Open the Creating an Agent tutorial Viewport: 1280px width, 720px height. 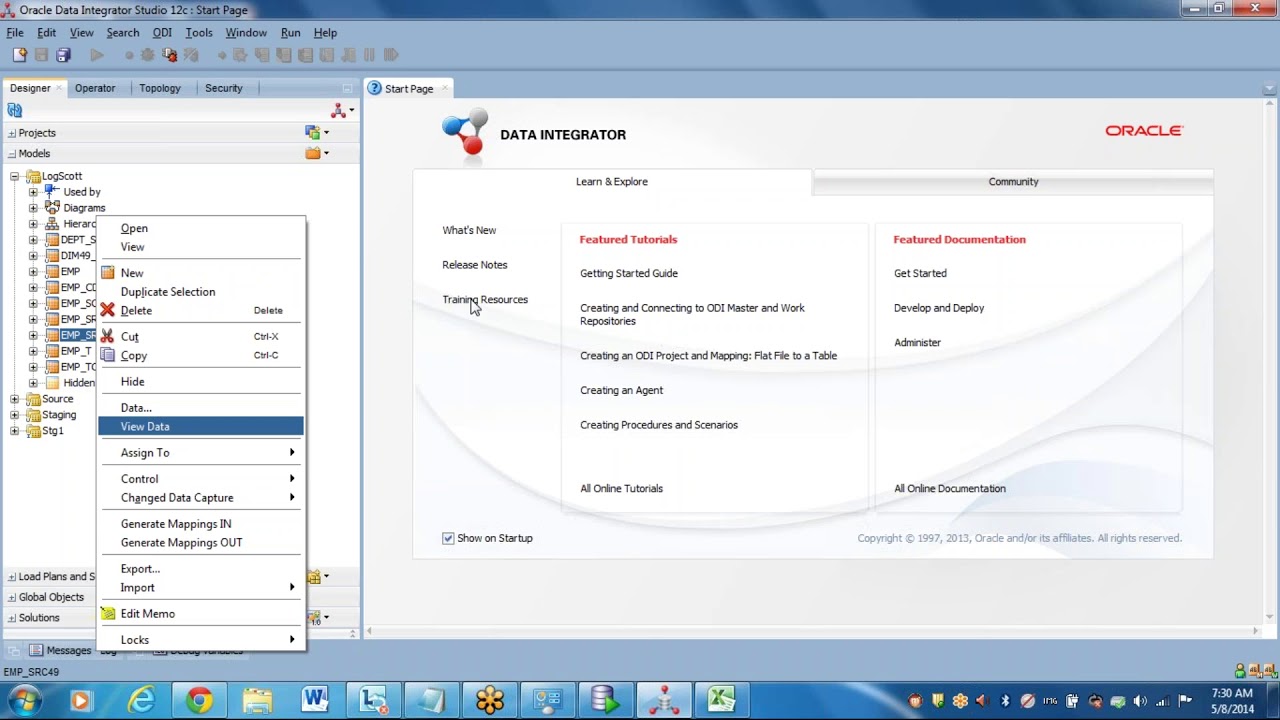tap(621, 390)
